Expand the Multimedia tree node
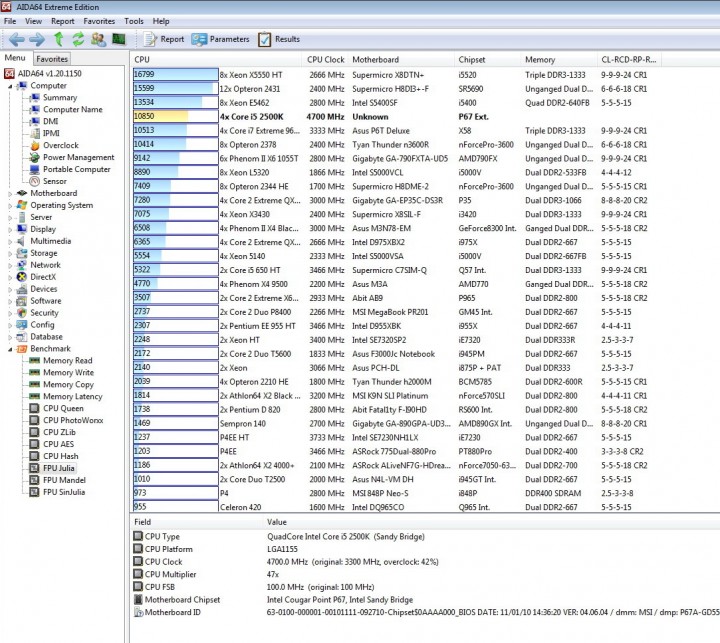 [10, 241]
